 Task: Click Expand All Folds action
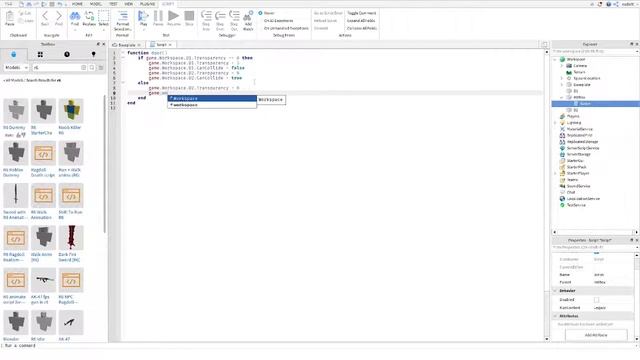coord(361,20)
